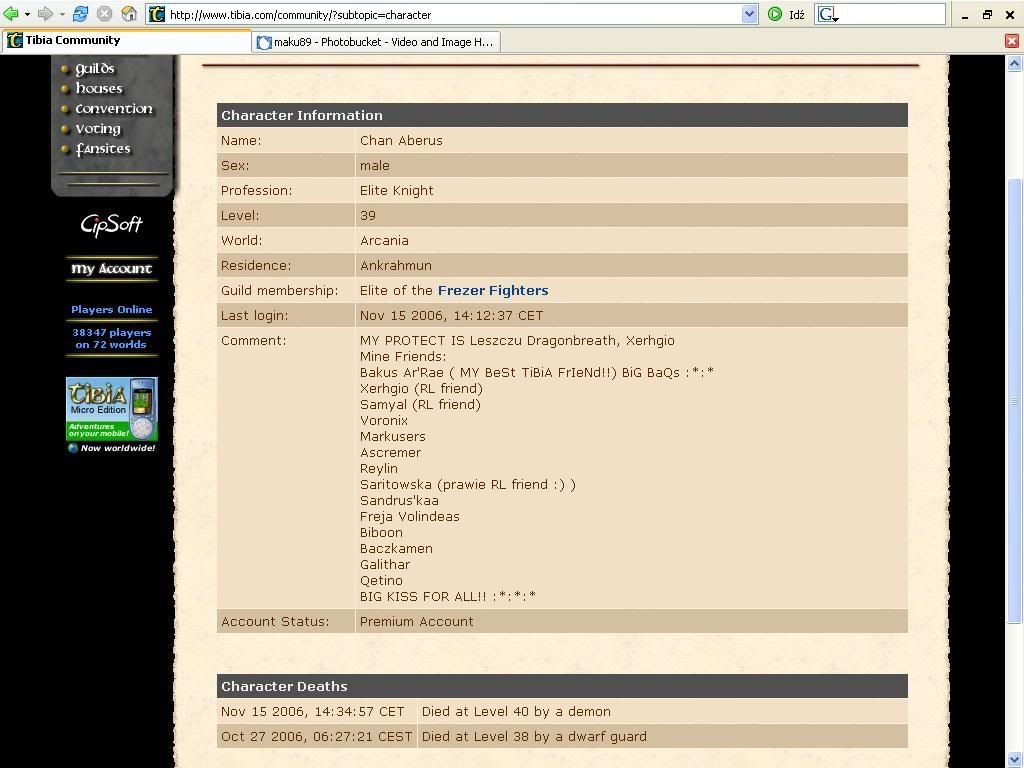Open the back-button history dropdown arrow
This screenshot has width=1024, height=768.
27,14
